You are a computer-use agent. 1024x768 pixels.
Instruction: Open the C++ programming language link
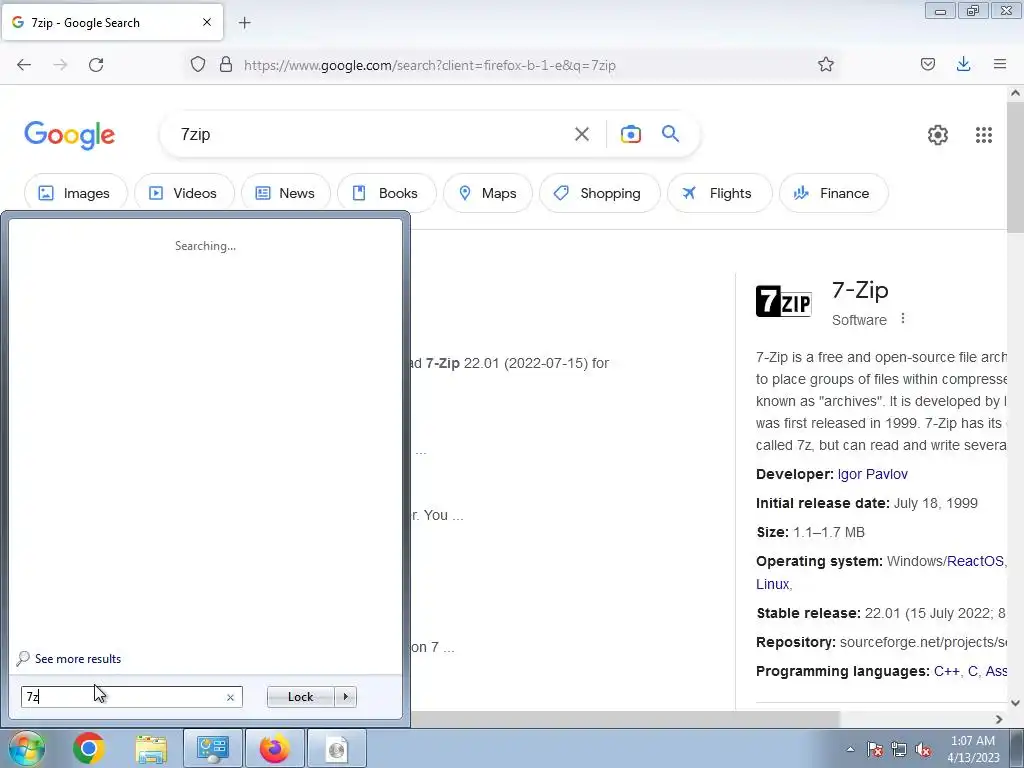click(947, 671)
